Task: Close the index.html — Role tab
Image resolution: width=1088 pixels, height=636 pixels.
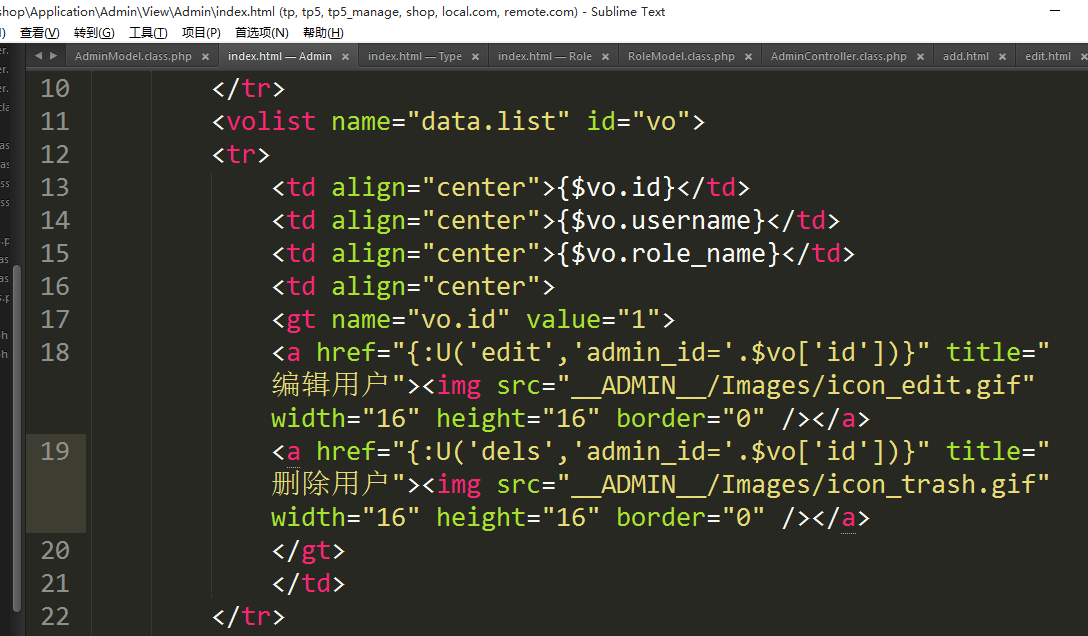Action: (605, 57)
